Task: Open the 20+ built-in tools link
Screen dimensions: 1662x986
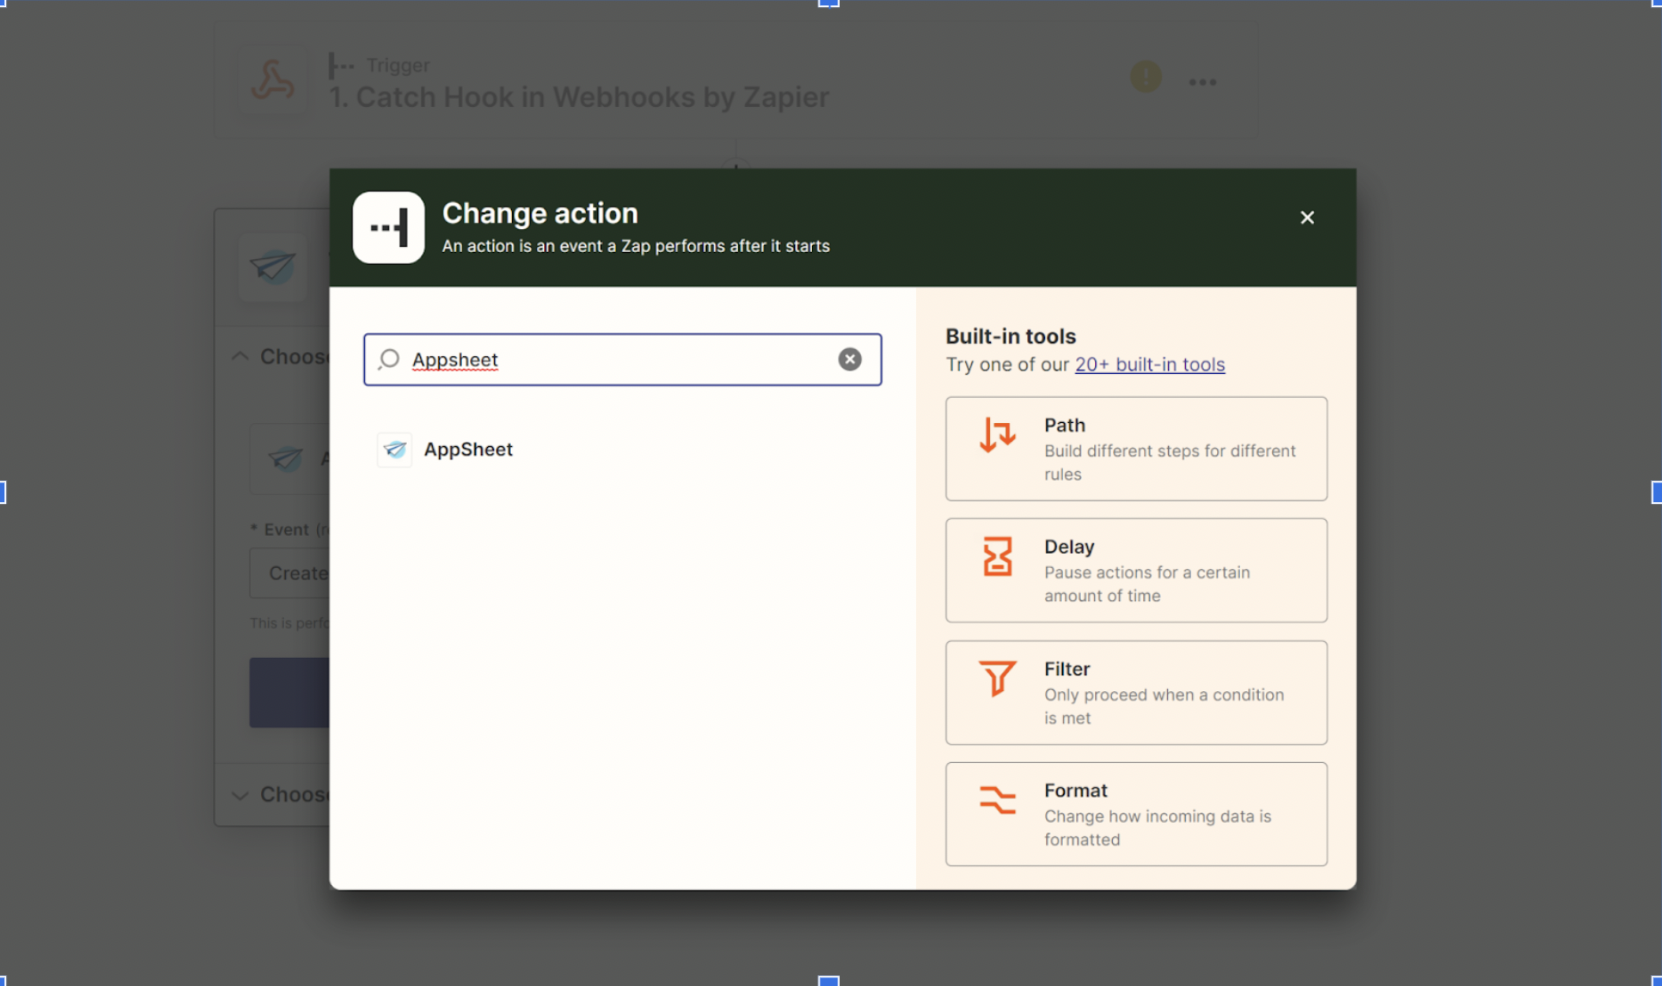Action: pyautogui.click(x=1150, y=364)
